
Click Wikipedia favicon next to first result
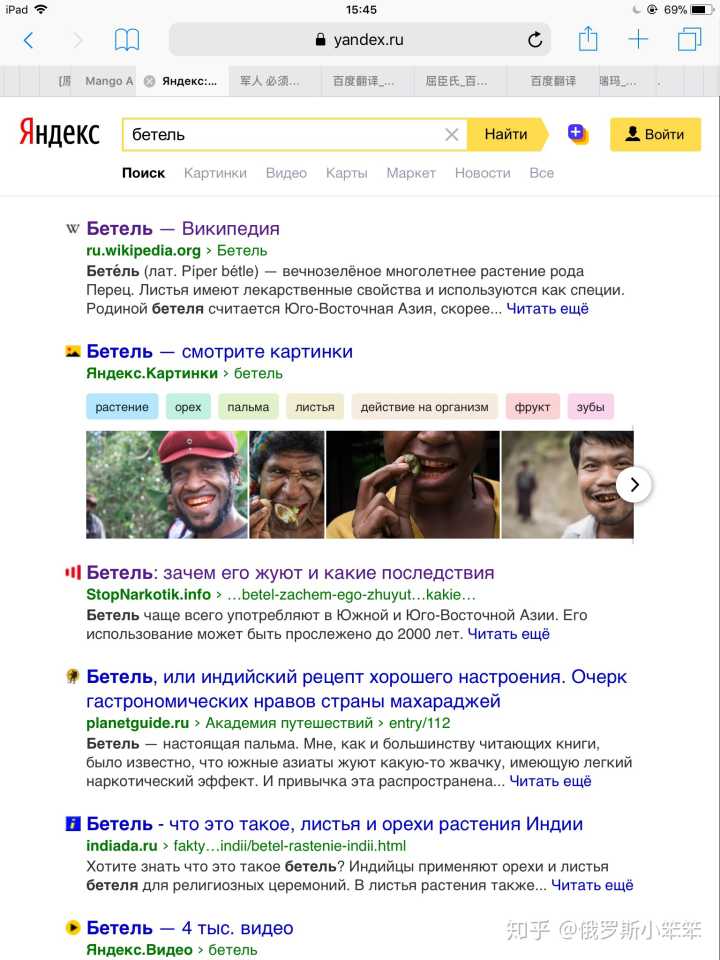[x=72, y=229]
